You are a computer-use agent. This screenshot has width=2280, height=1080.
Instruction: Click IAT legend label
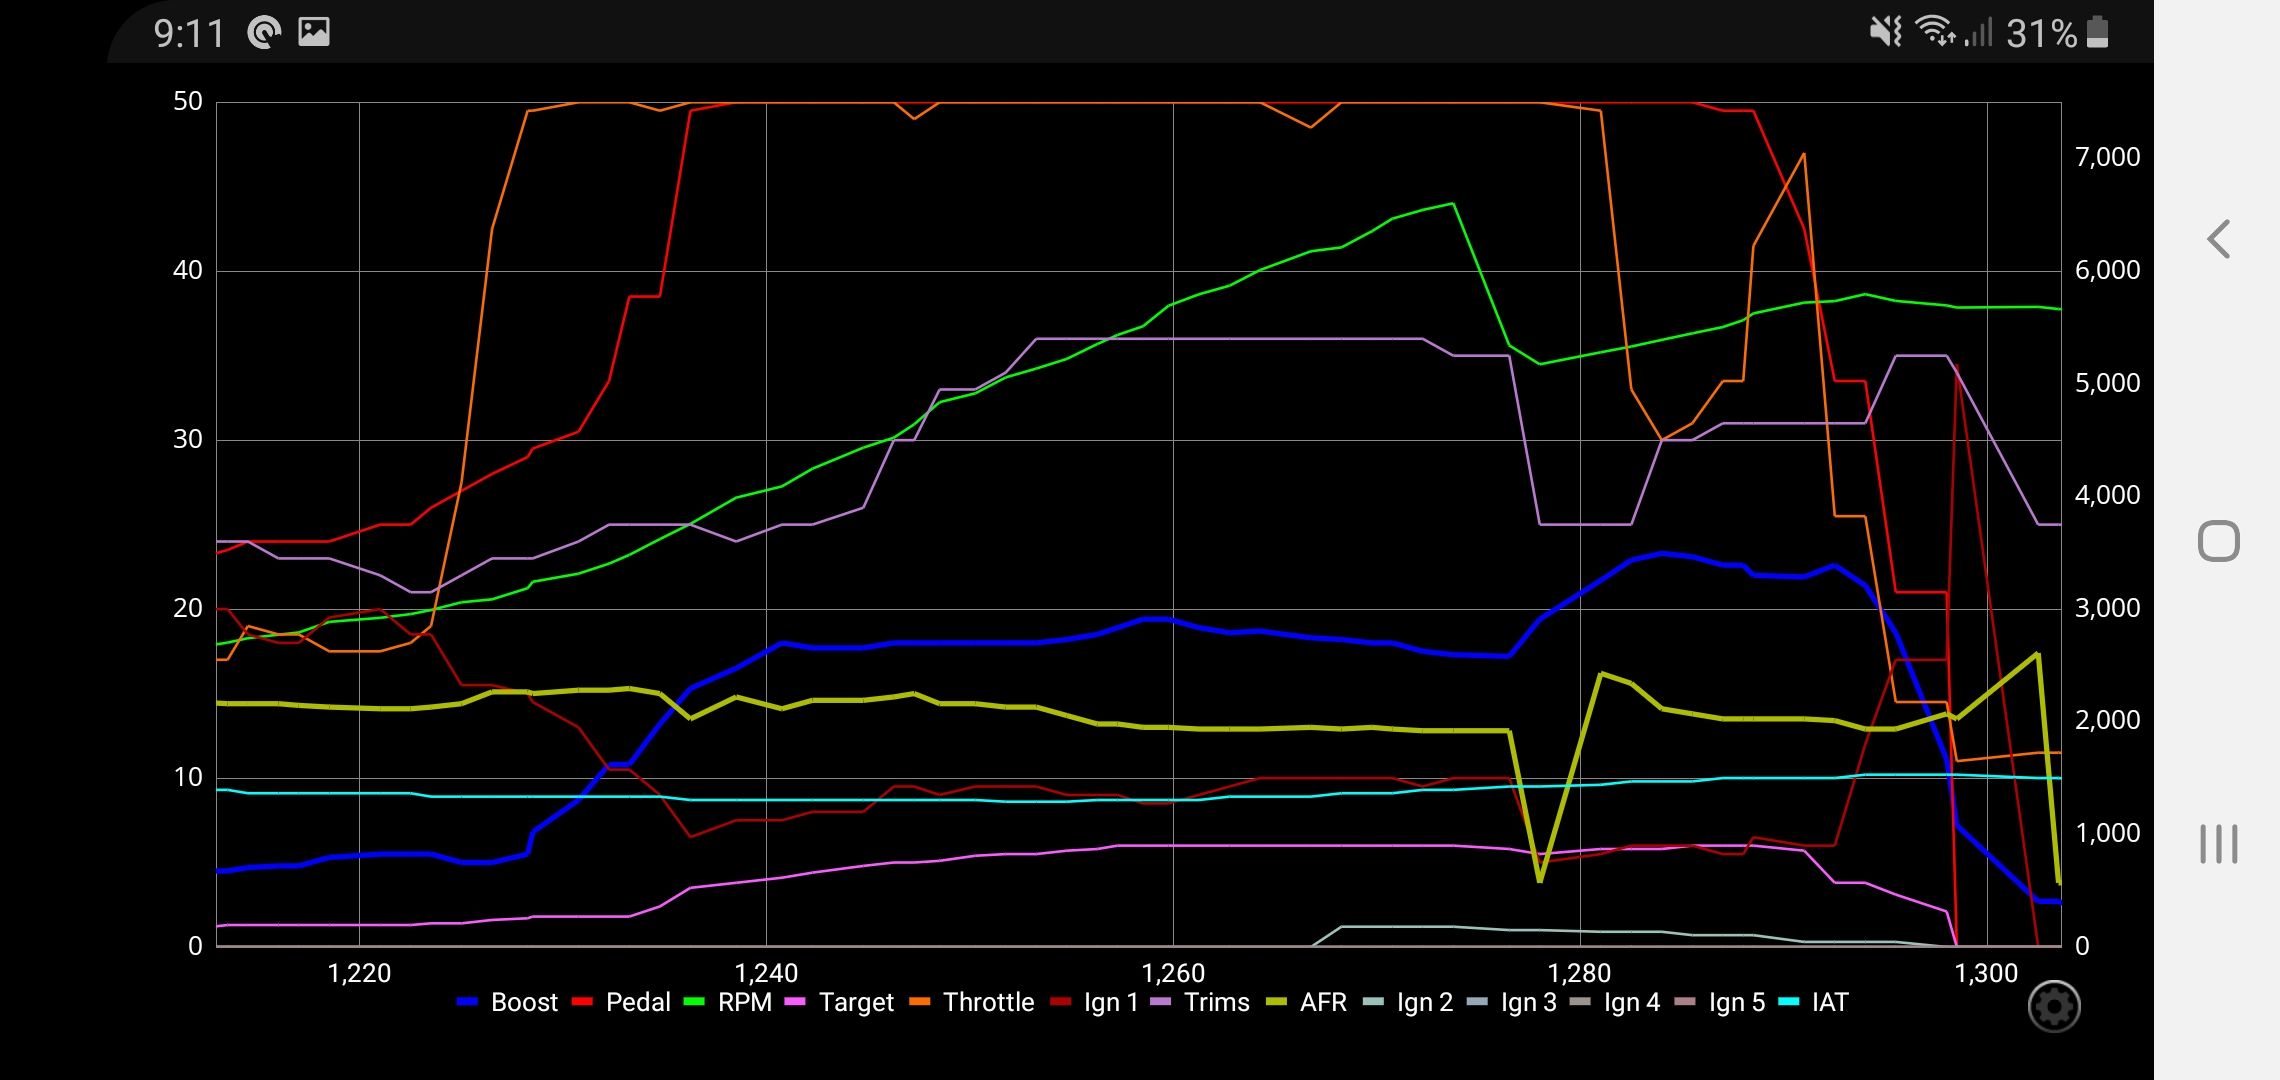coord(1829,1002)
